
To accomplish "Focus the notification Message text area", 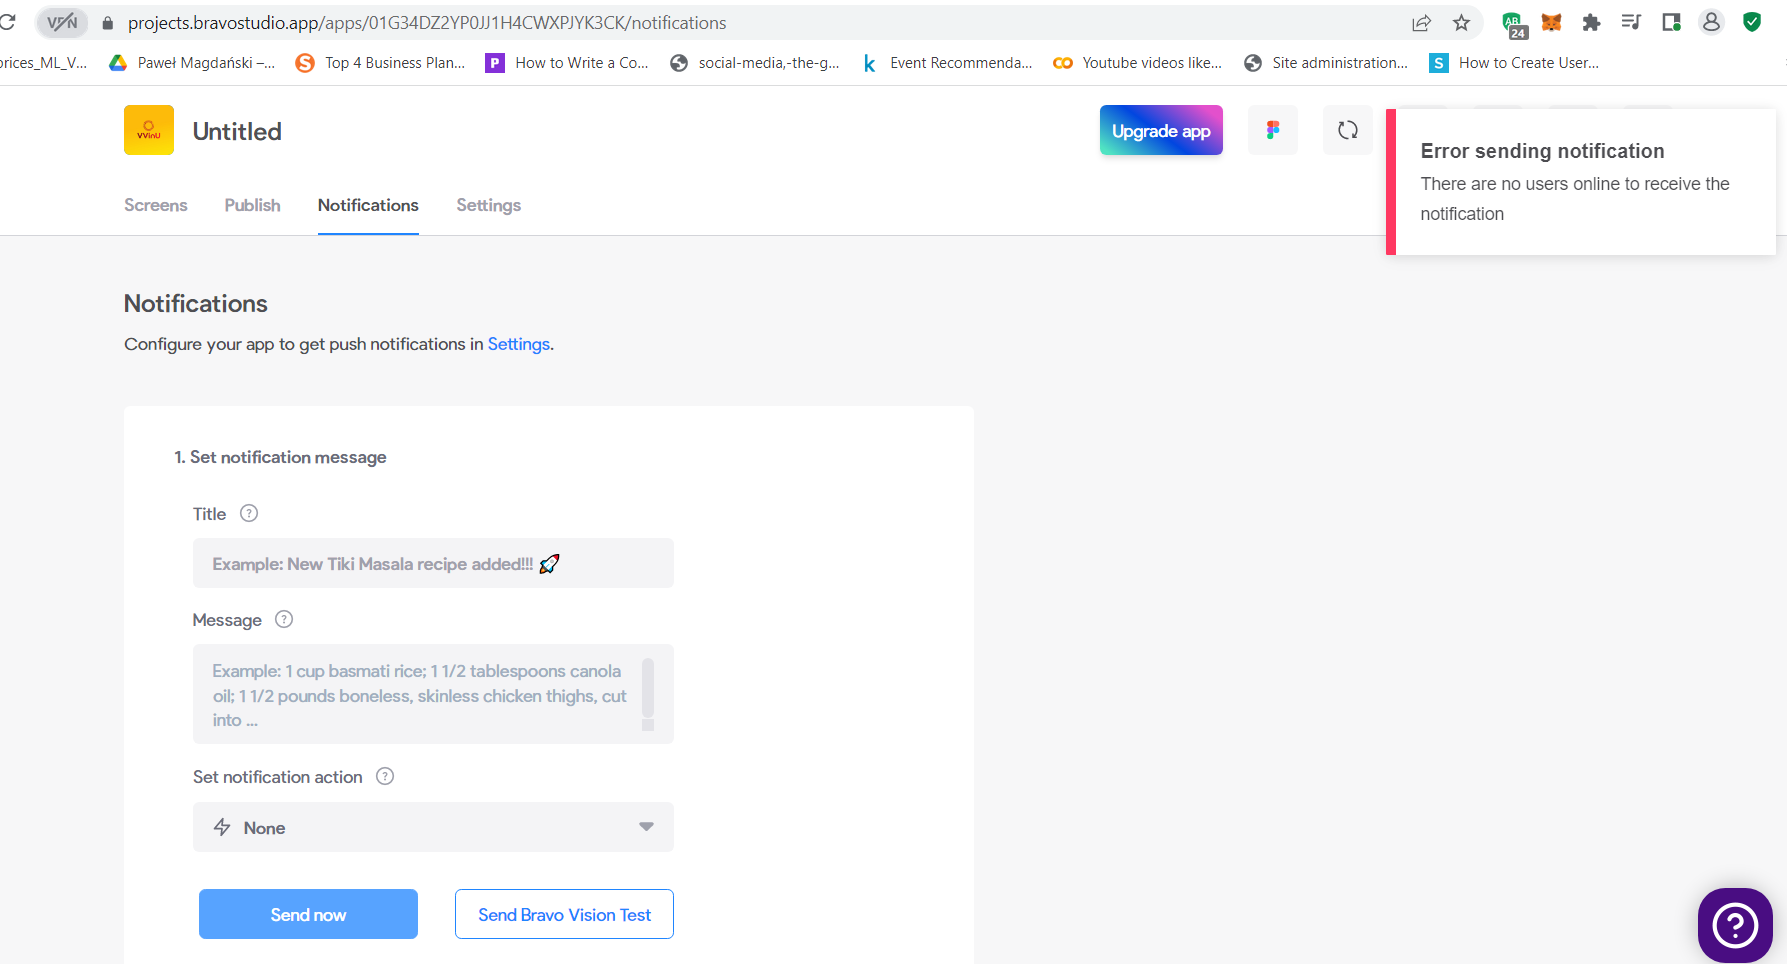I will click(x=433, y=694).
